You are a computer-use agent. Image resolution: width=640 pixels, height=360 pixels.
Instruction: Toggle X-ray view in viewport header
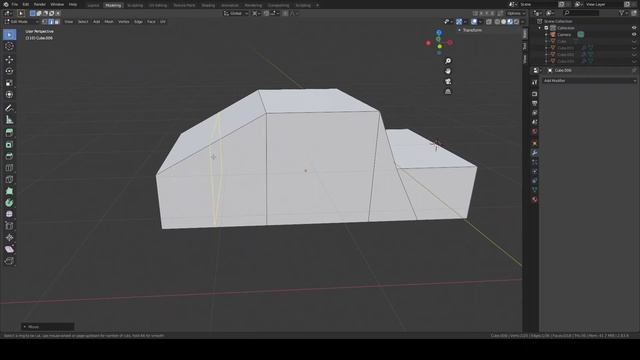(489, 22)
